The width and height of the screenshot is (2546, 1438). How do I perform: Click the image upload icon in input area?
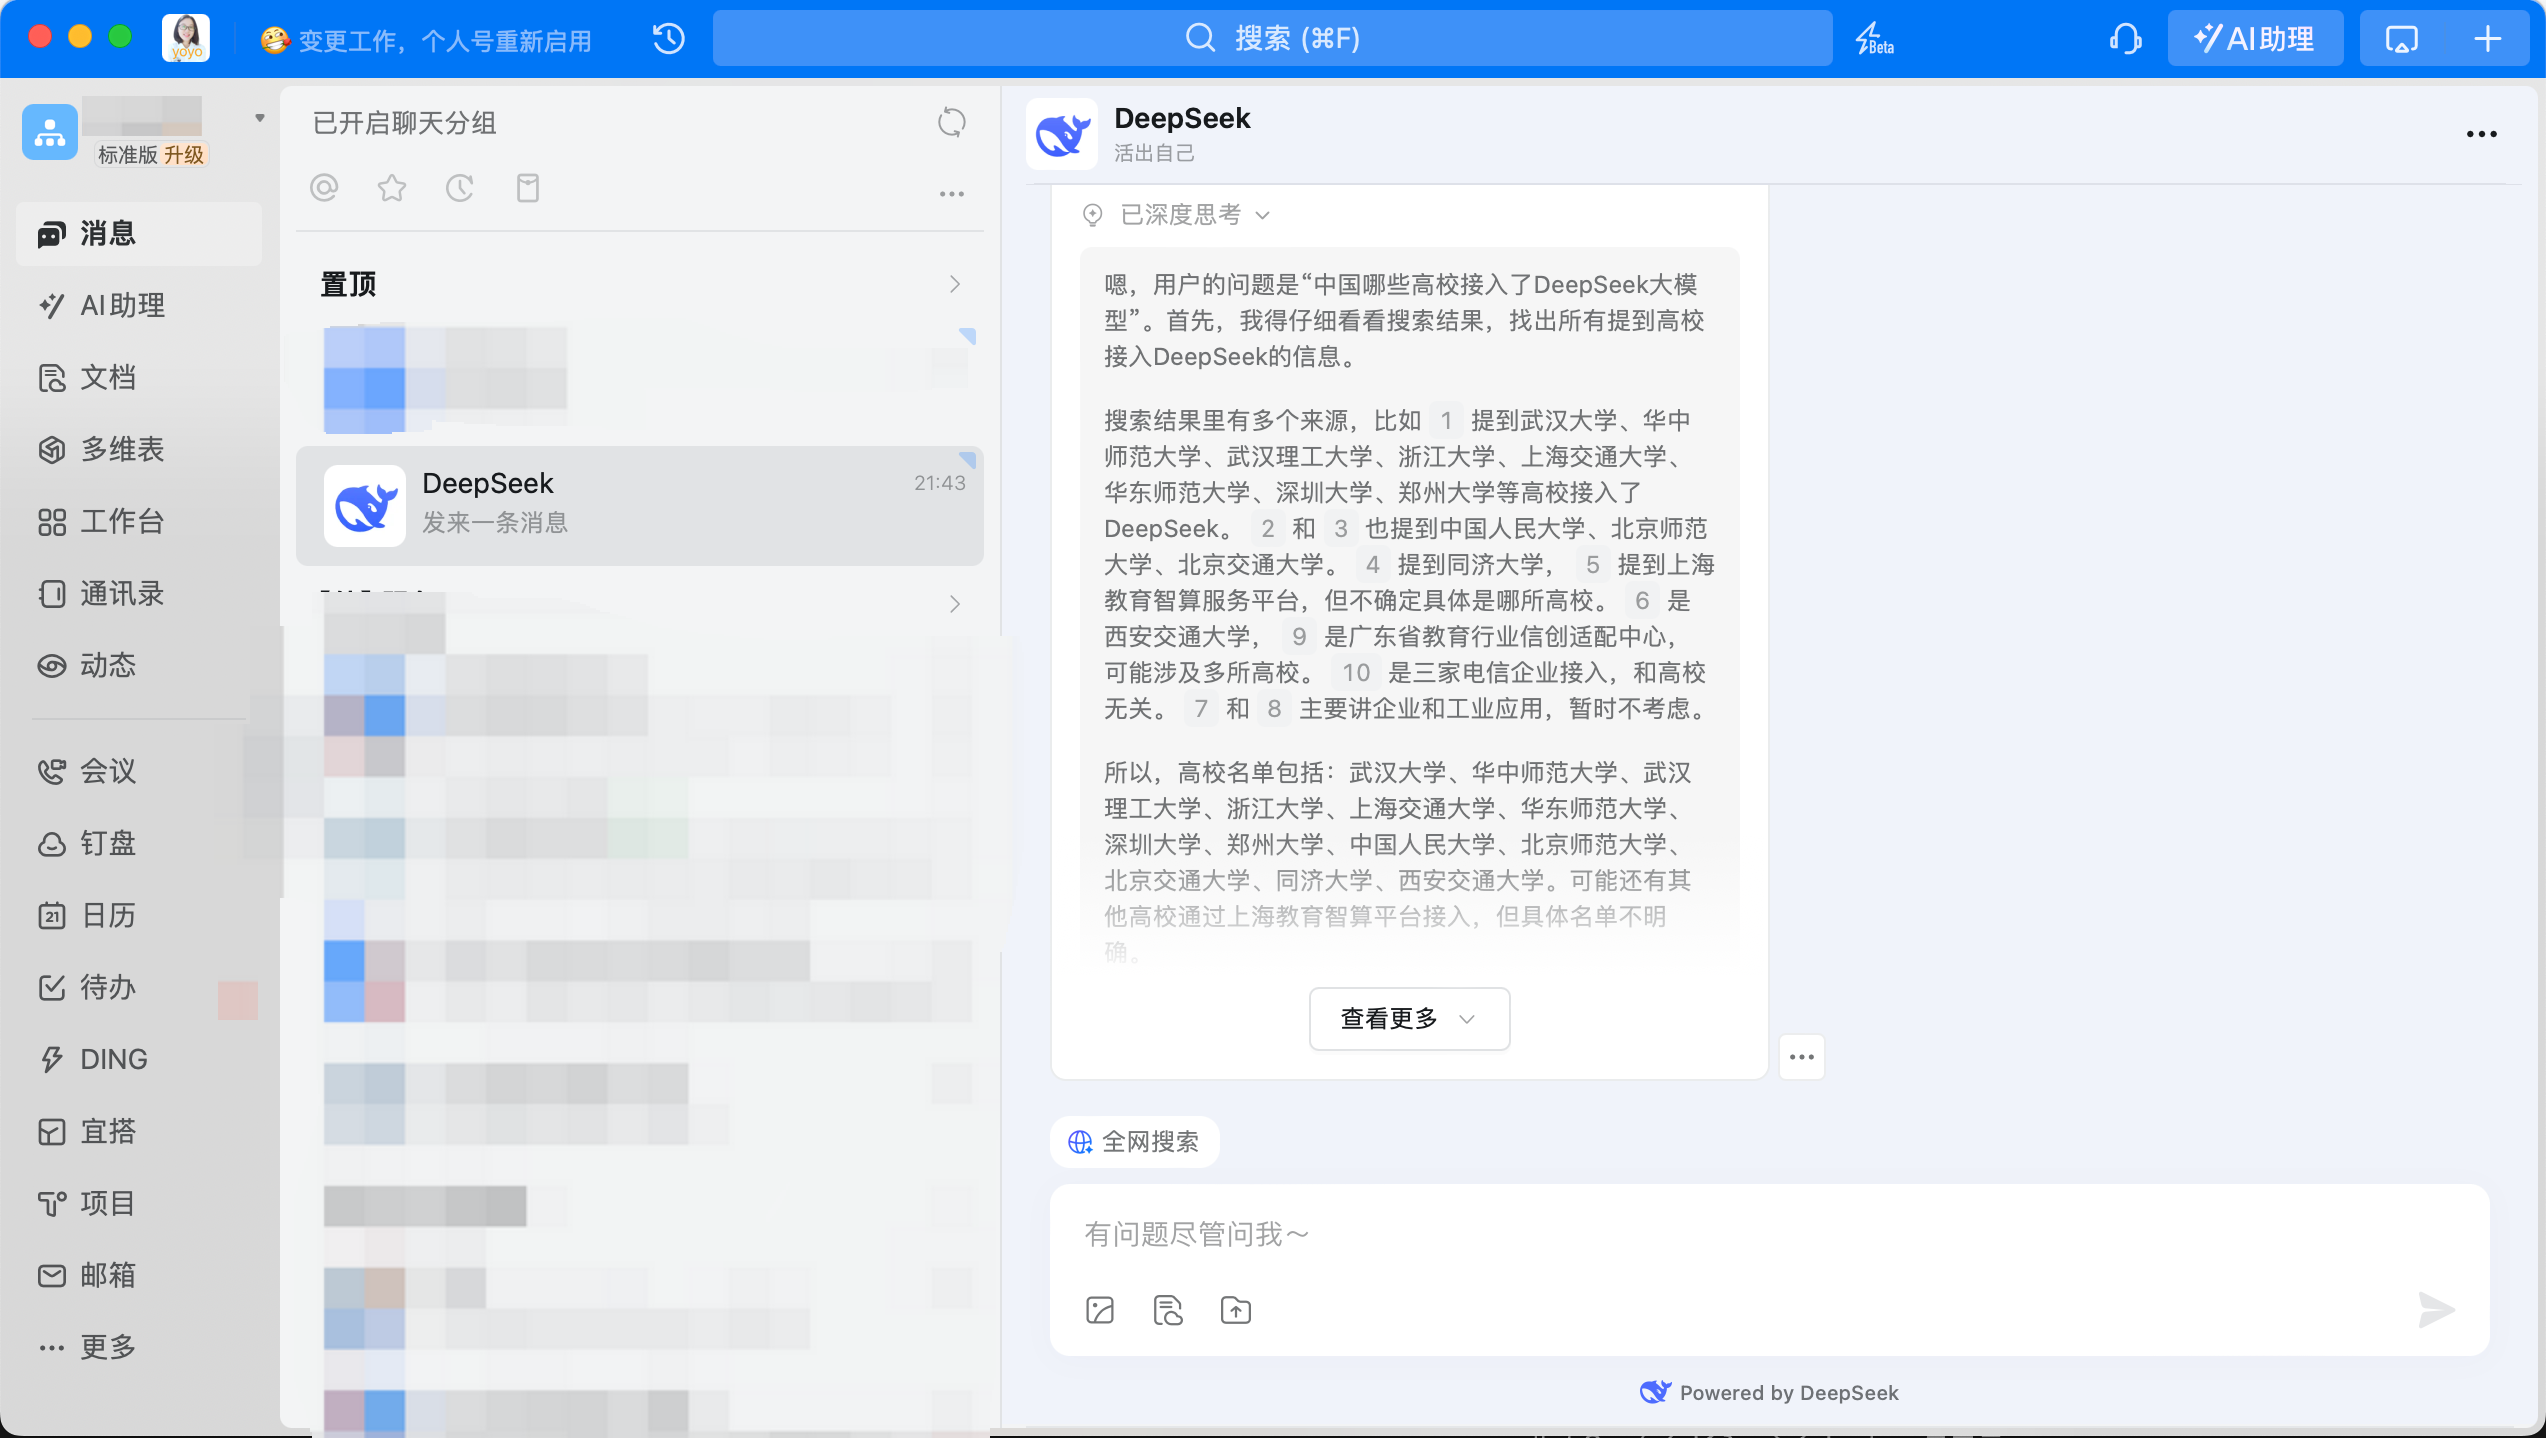click(x=1100, y=1310)
